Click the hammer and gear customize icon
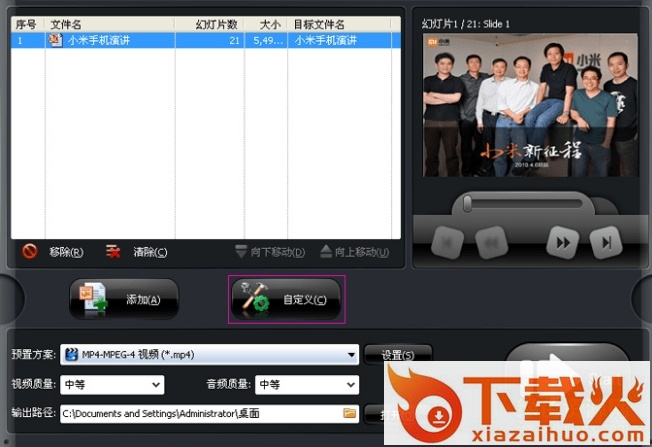 coord(255,298)
